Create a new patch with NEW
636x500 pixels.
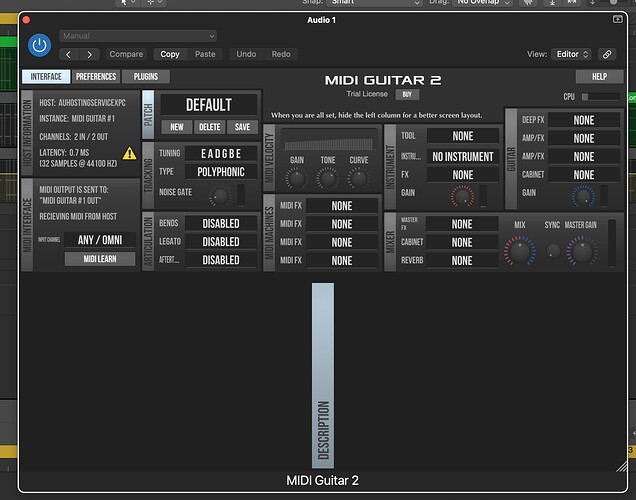(x=176, y=127)
